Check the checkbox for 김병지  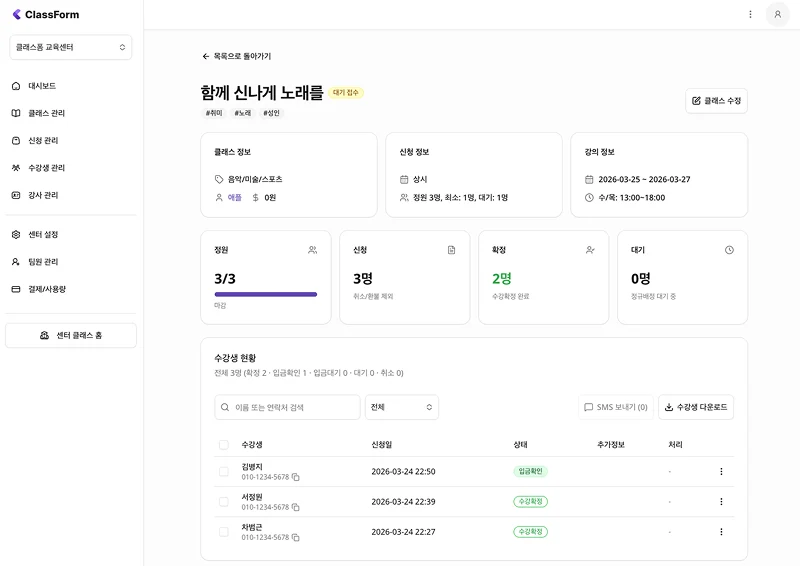point(223,472)
